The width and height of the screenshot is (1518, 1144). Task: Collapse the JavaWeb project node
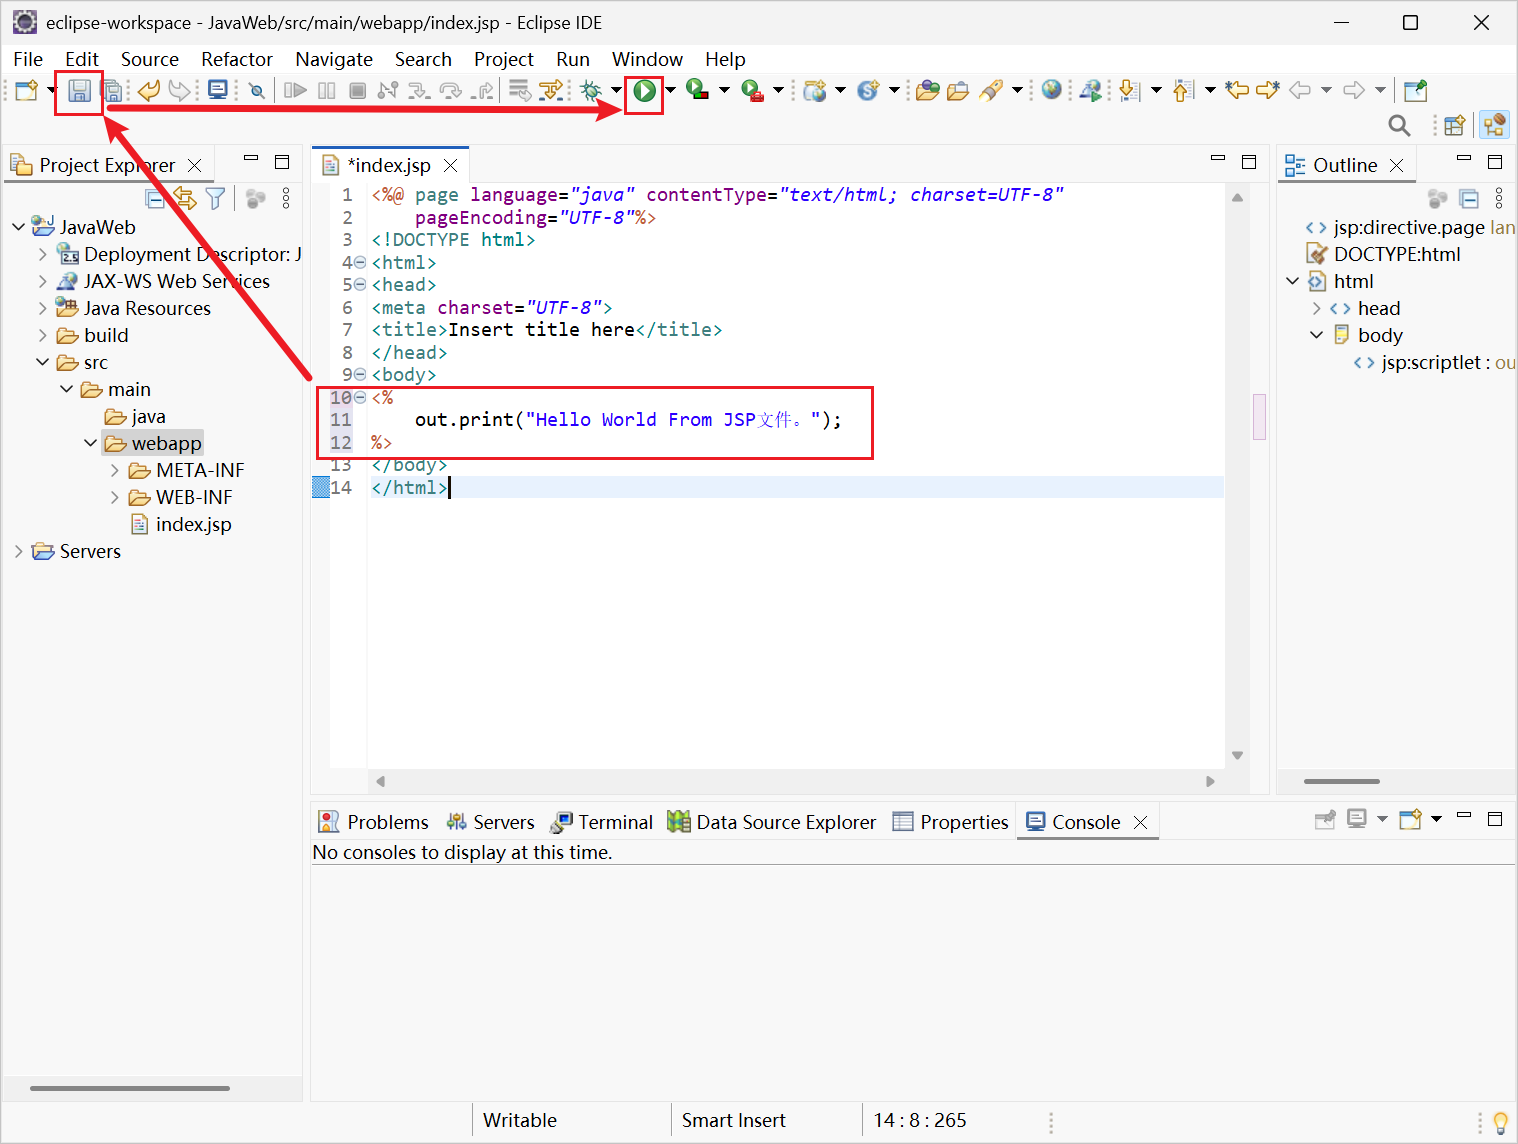click(19, 227)
